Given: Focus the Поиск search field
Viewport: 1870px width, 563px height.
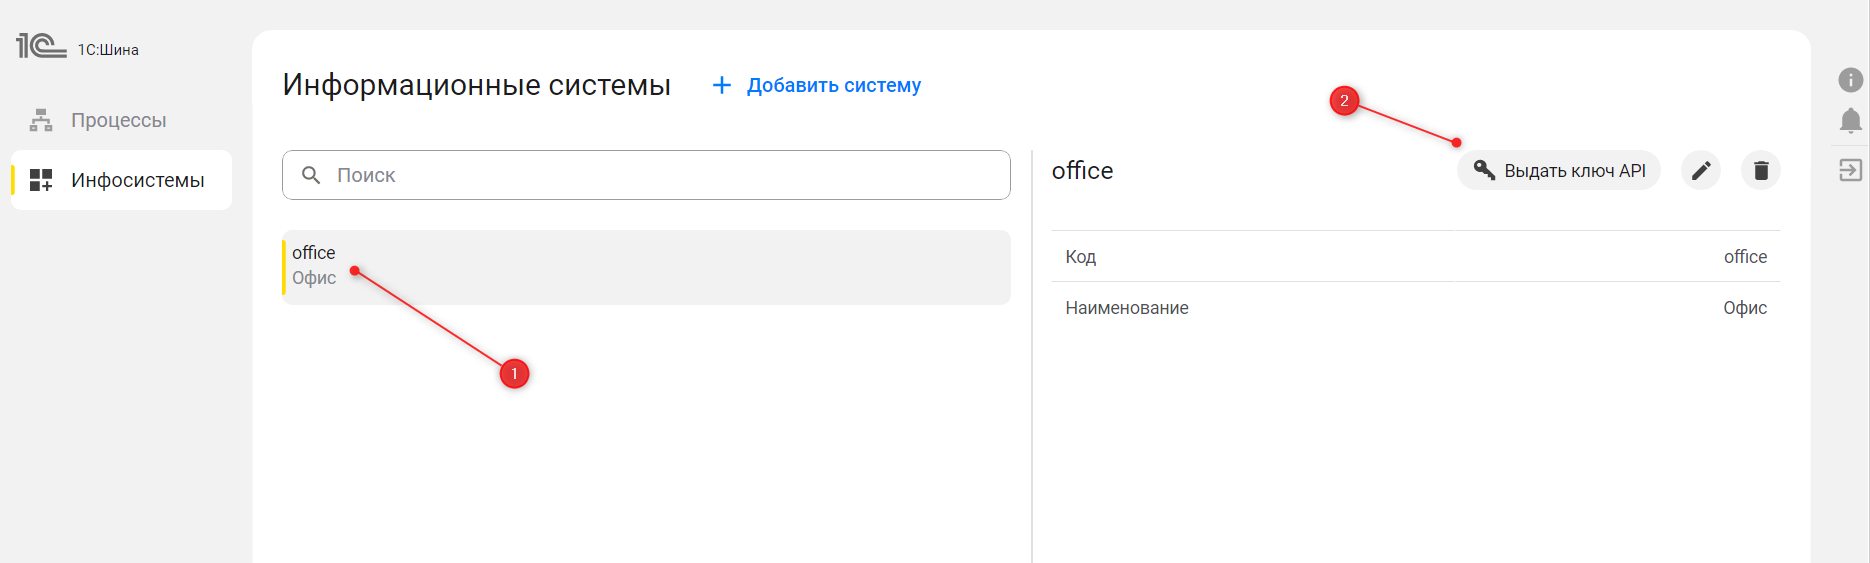Looking at the screenshot, I should coord(660,175).
